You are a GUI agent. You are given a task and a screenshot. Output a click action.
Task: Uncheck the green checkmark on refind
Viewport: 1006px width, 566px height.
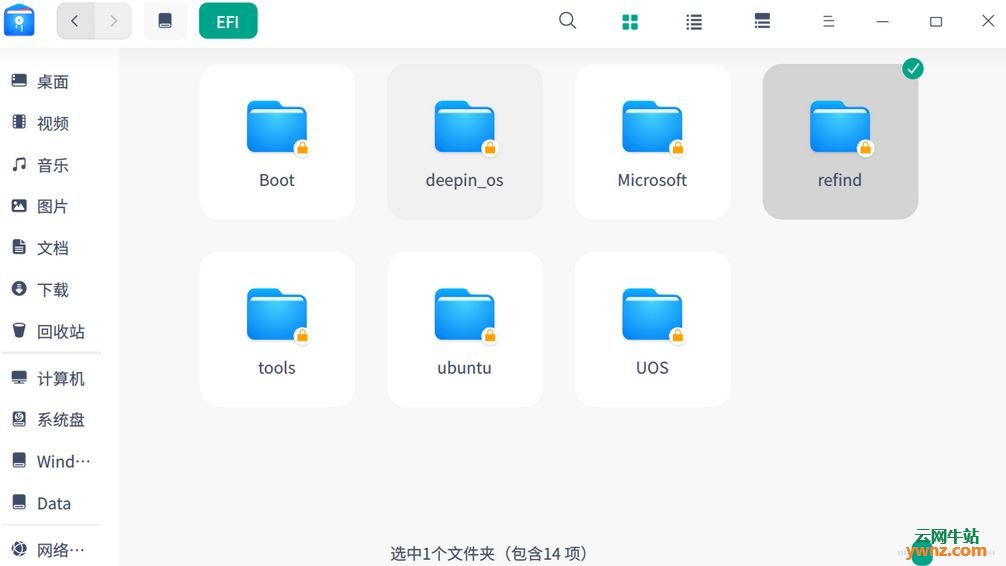tap(912, 69)
